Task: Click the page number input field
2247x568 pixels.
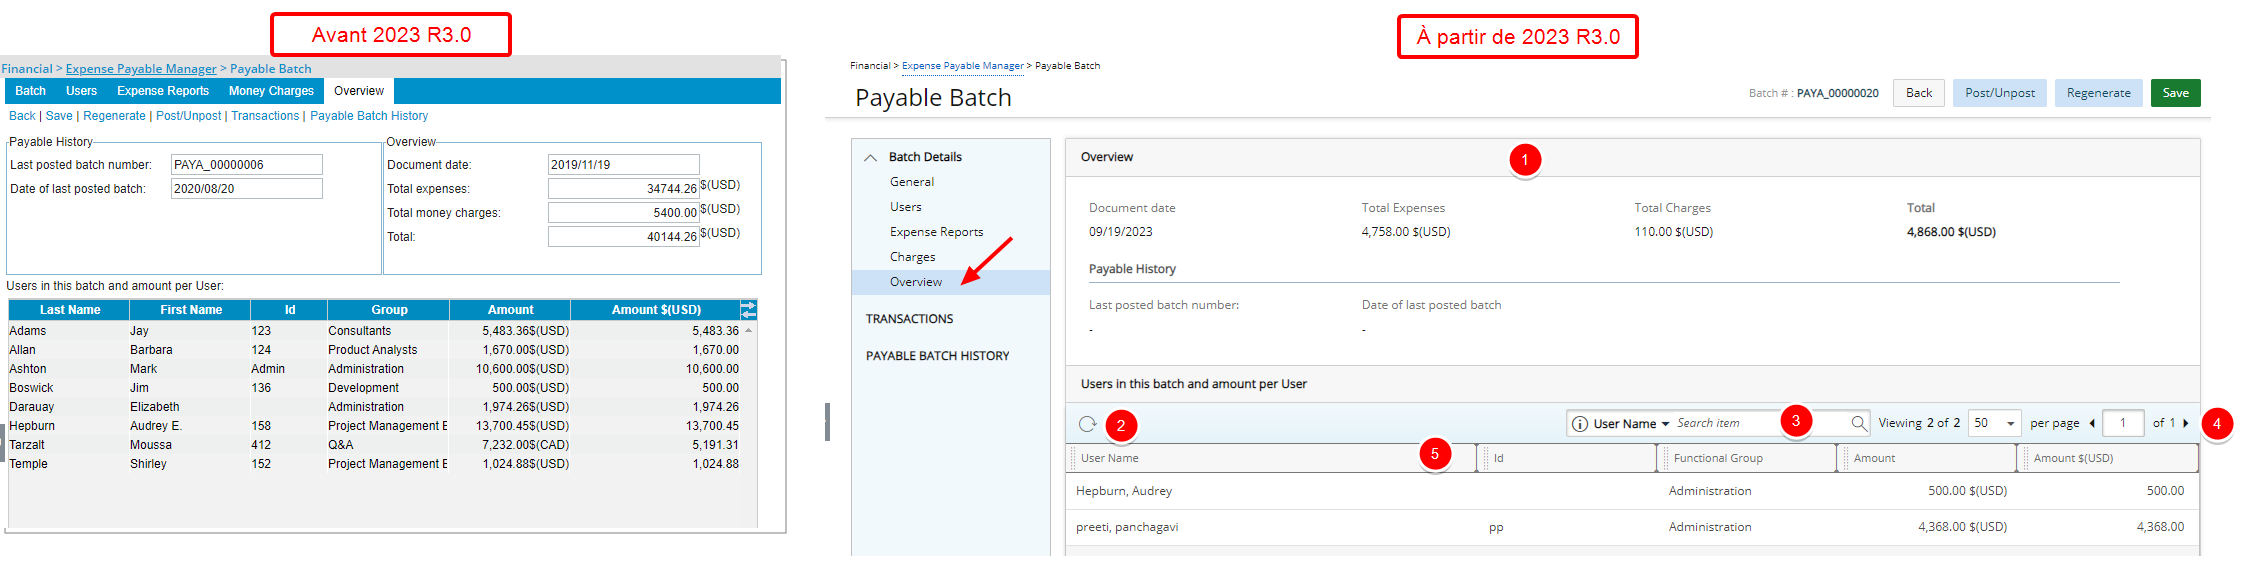Action: [x=2123, y=423]
